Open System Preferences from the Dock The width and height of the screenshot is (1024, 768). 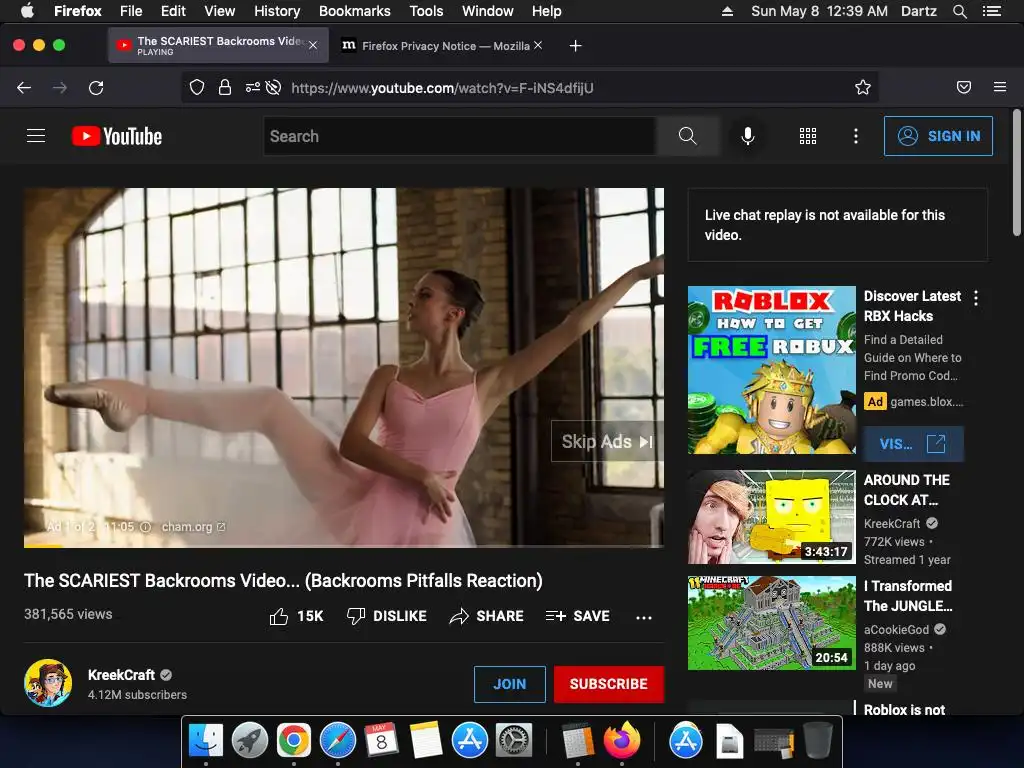click(x=513, y=741)
